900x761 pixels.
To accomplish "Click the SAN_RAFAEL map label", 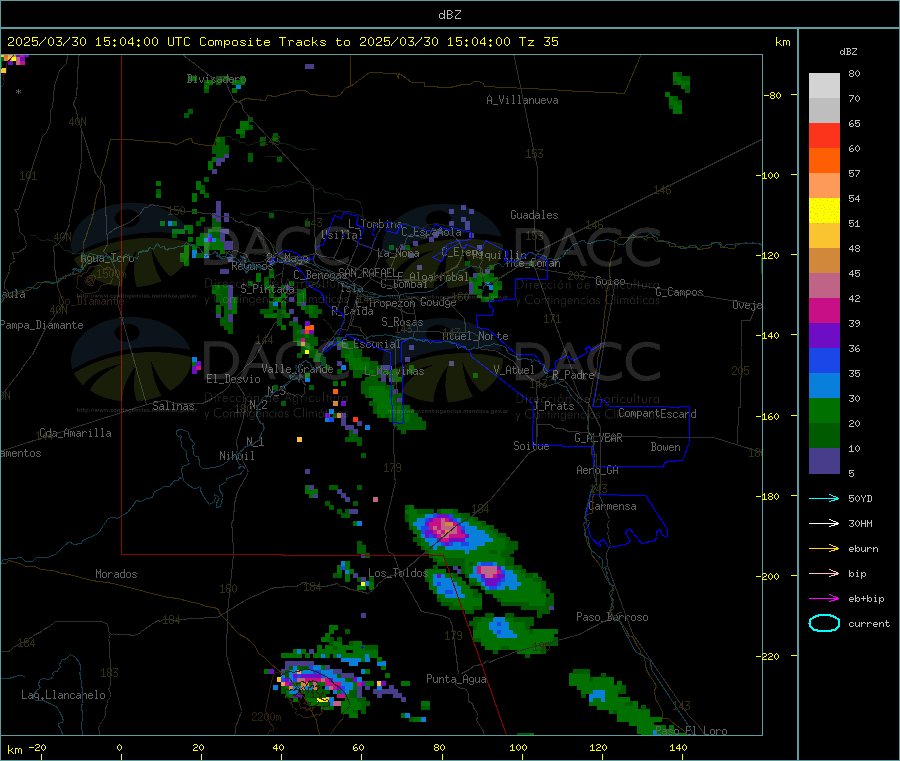I will pyautogui.click(x=366, y=272).
